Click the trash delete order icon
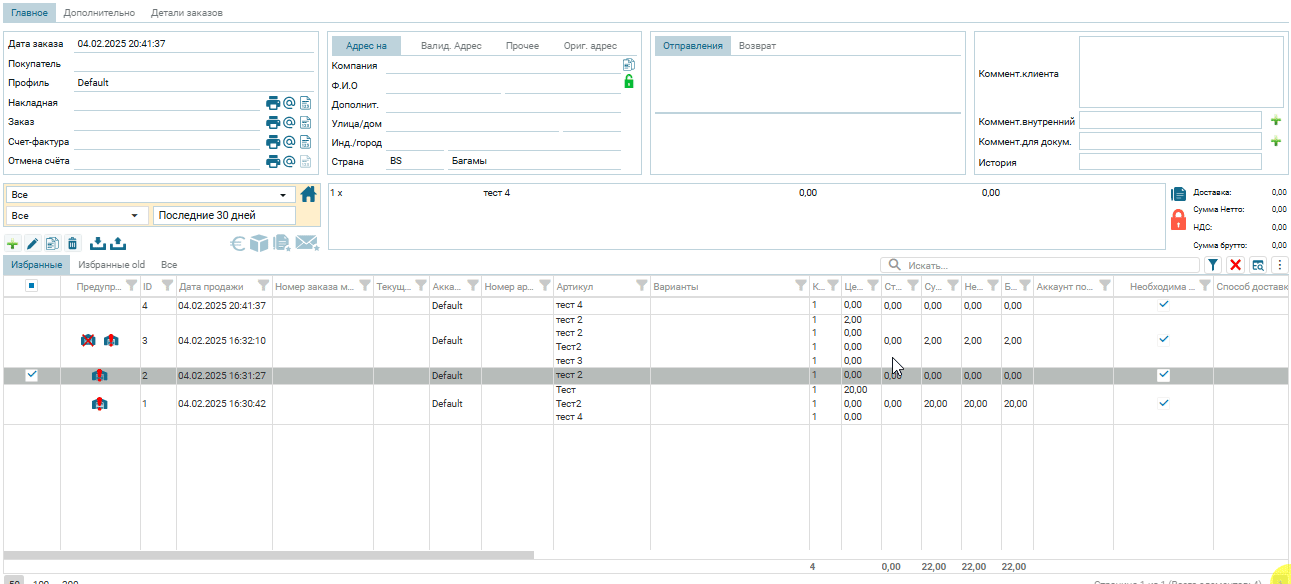 [x=72, y=243]
